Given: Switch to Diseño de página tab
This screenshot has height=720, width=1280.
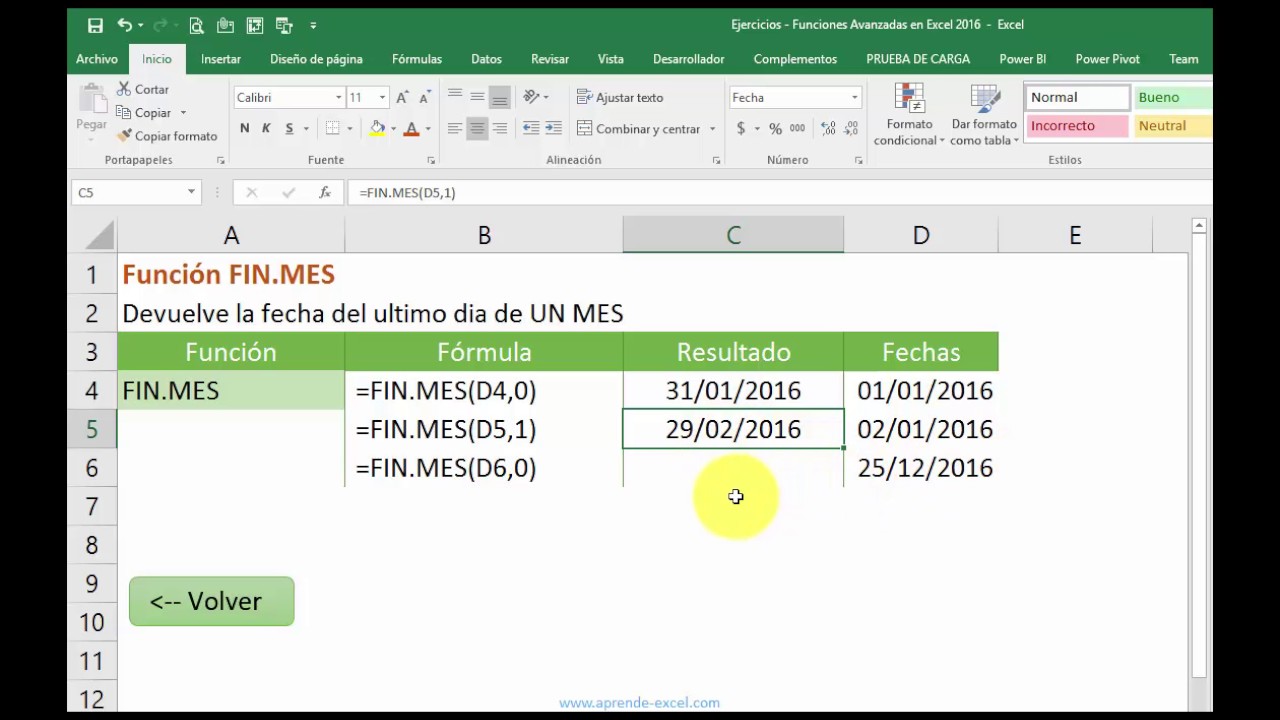Looking at the screenshot, I should 316,59.
